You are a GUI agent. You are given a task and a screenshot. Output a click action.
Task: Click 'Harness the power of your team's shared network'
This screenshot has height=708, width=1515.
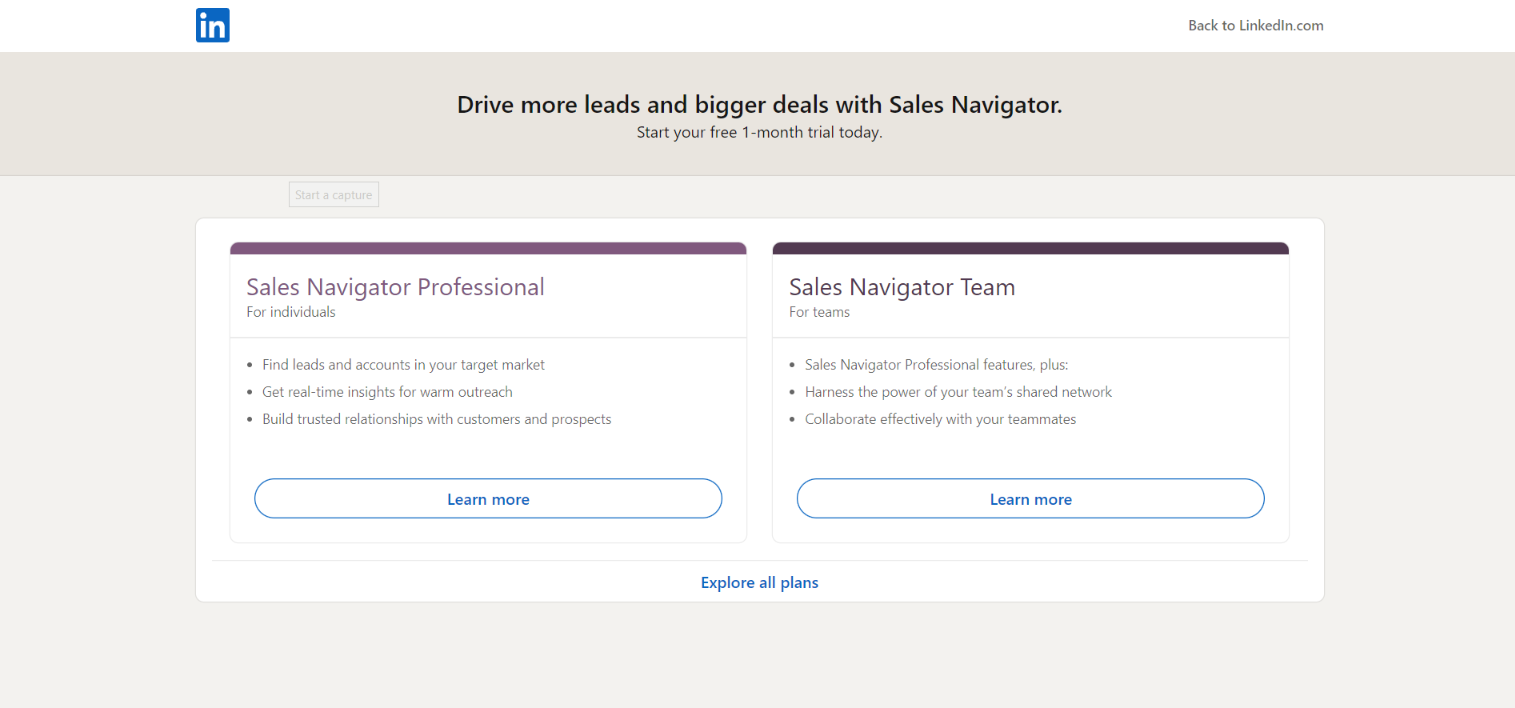[x=958, y=392]
